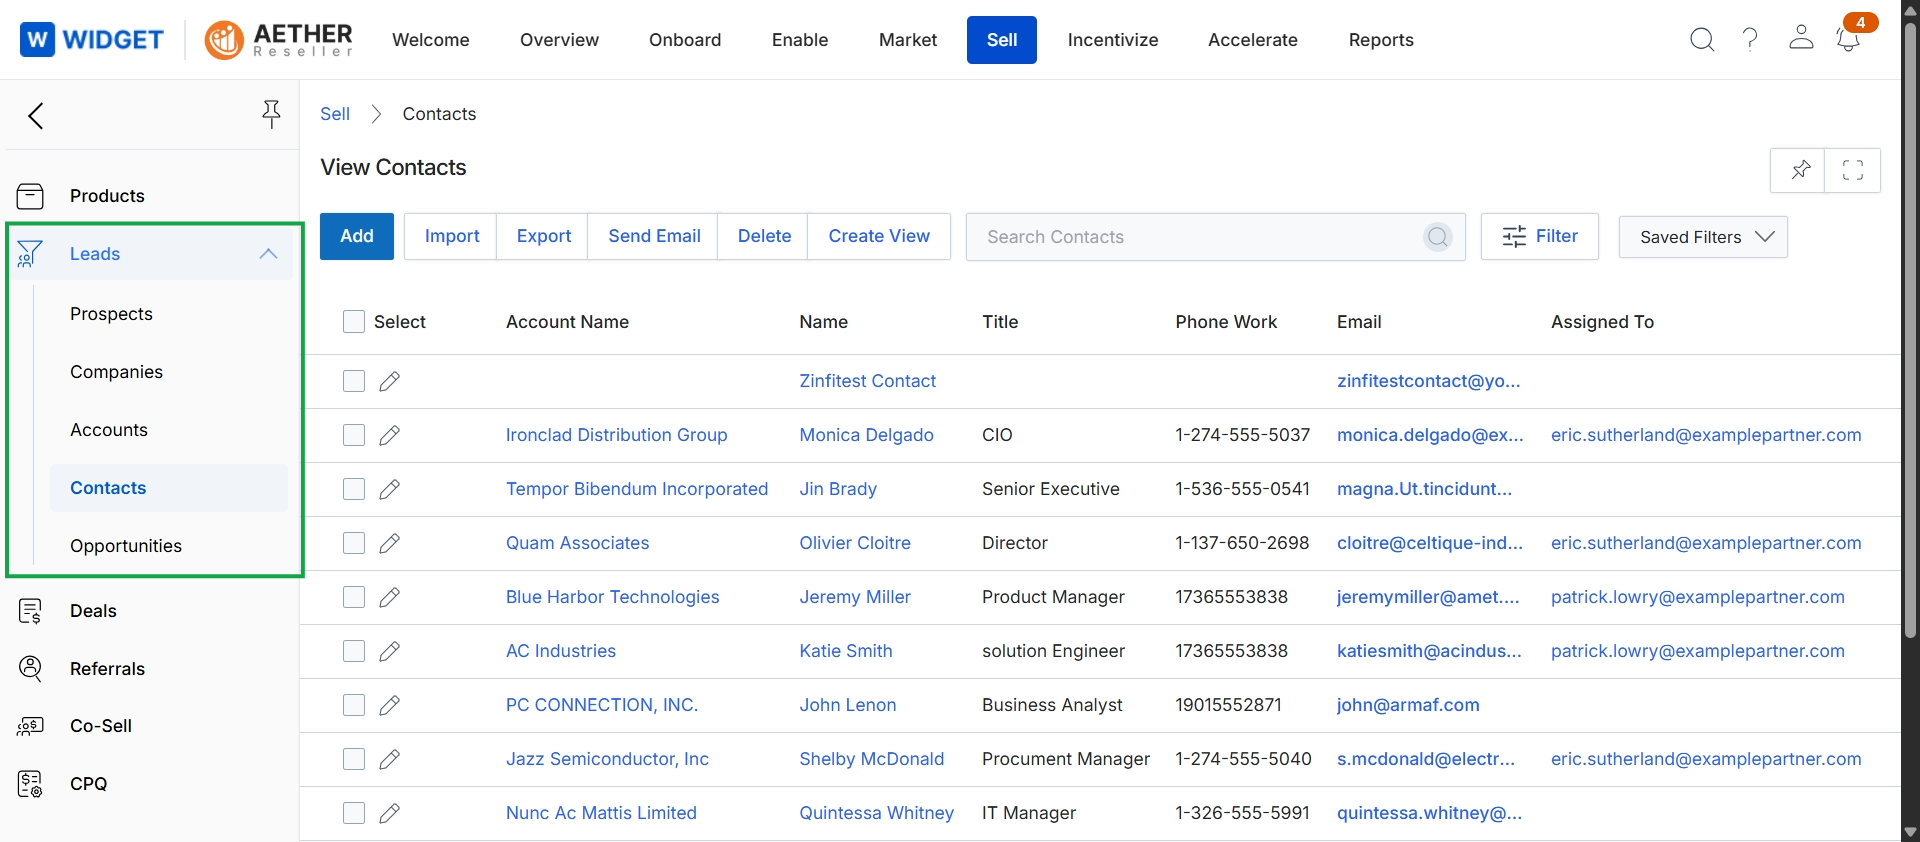Edit the Olivier Cloitre row pencil
Image resolution: width=1920 pixels, height=842 pixels.
point(390,543)
